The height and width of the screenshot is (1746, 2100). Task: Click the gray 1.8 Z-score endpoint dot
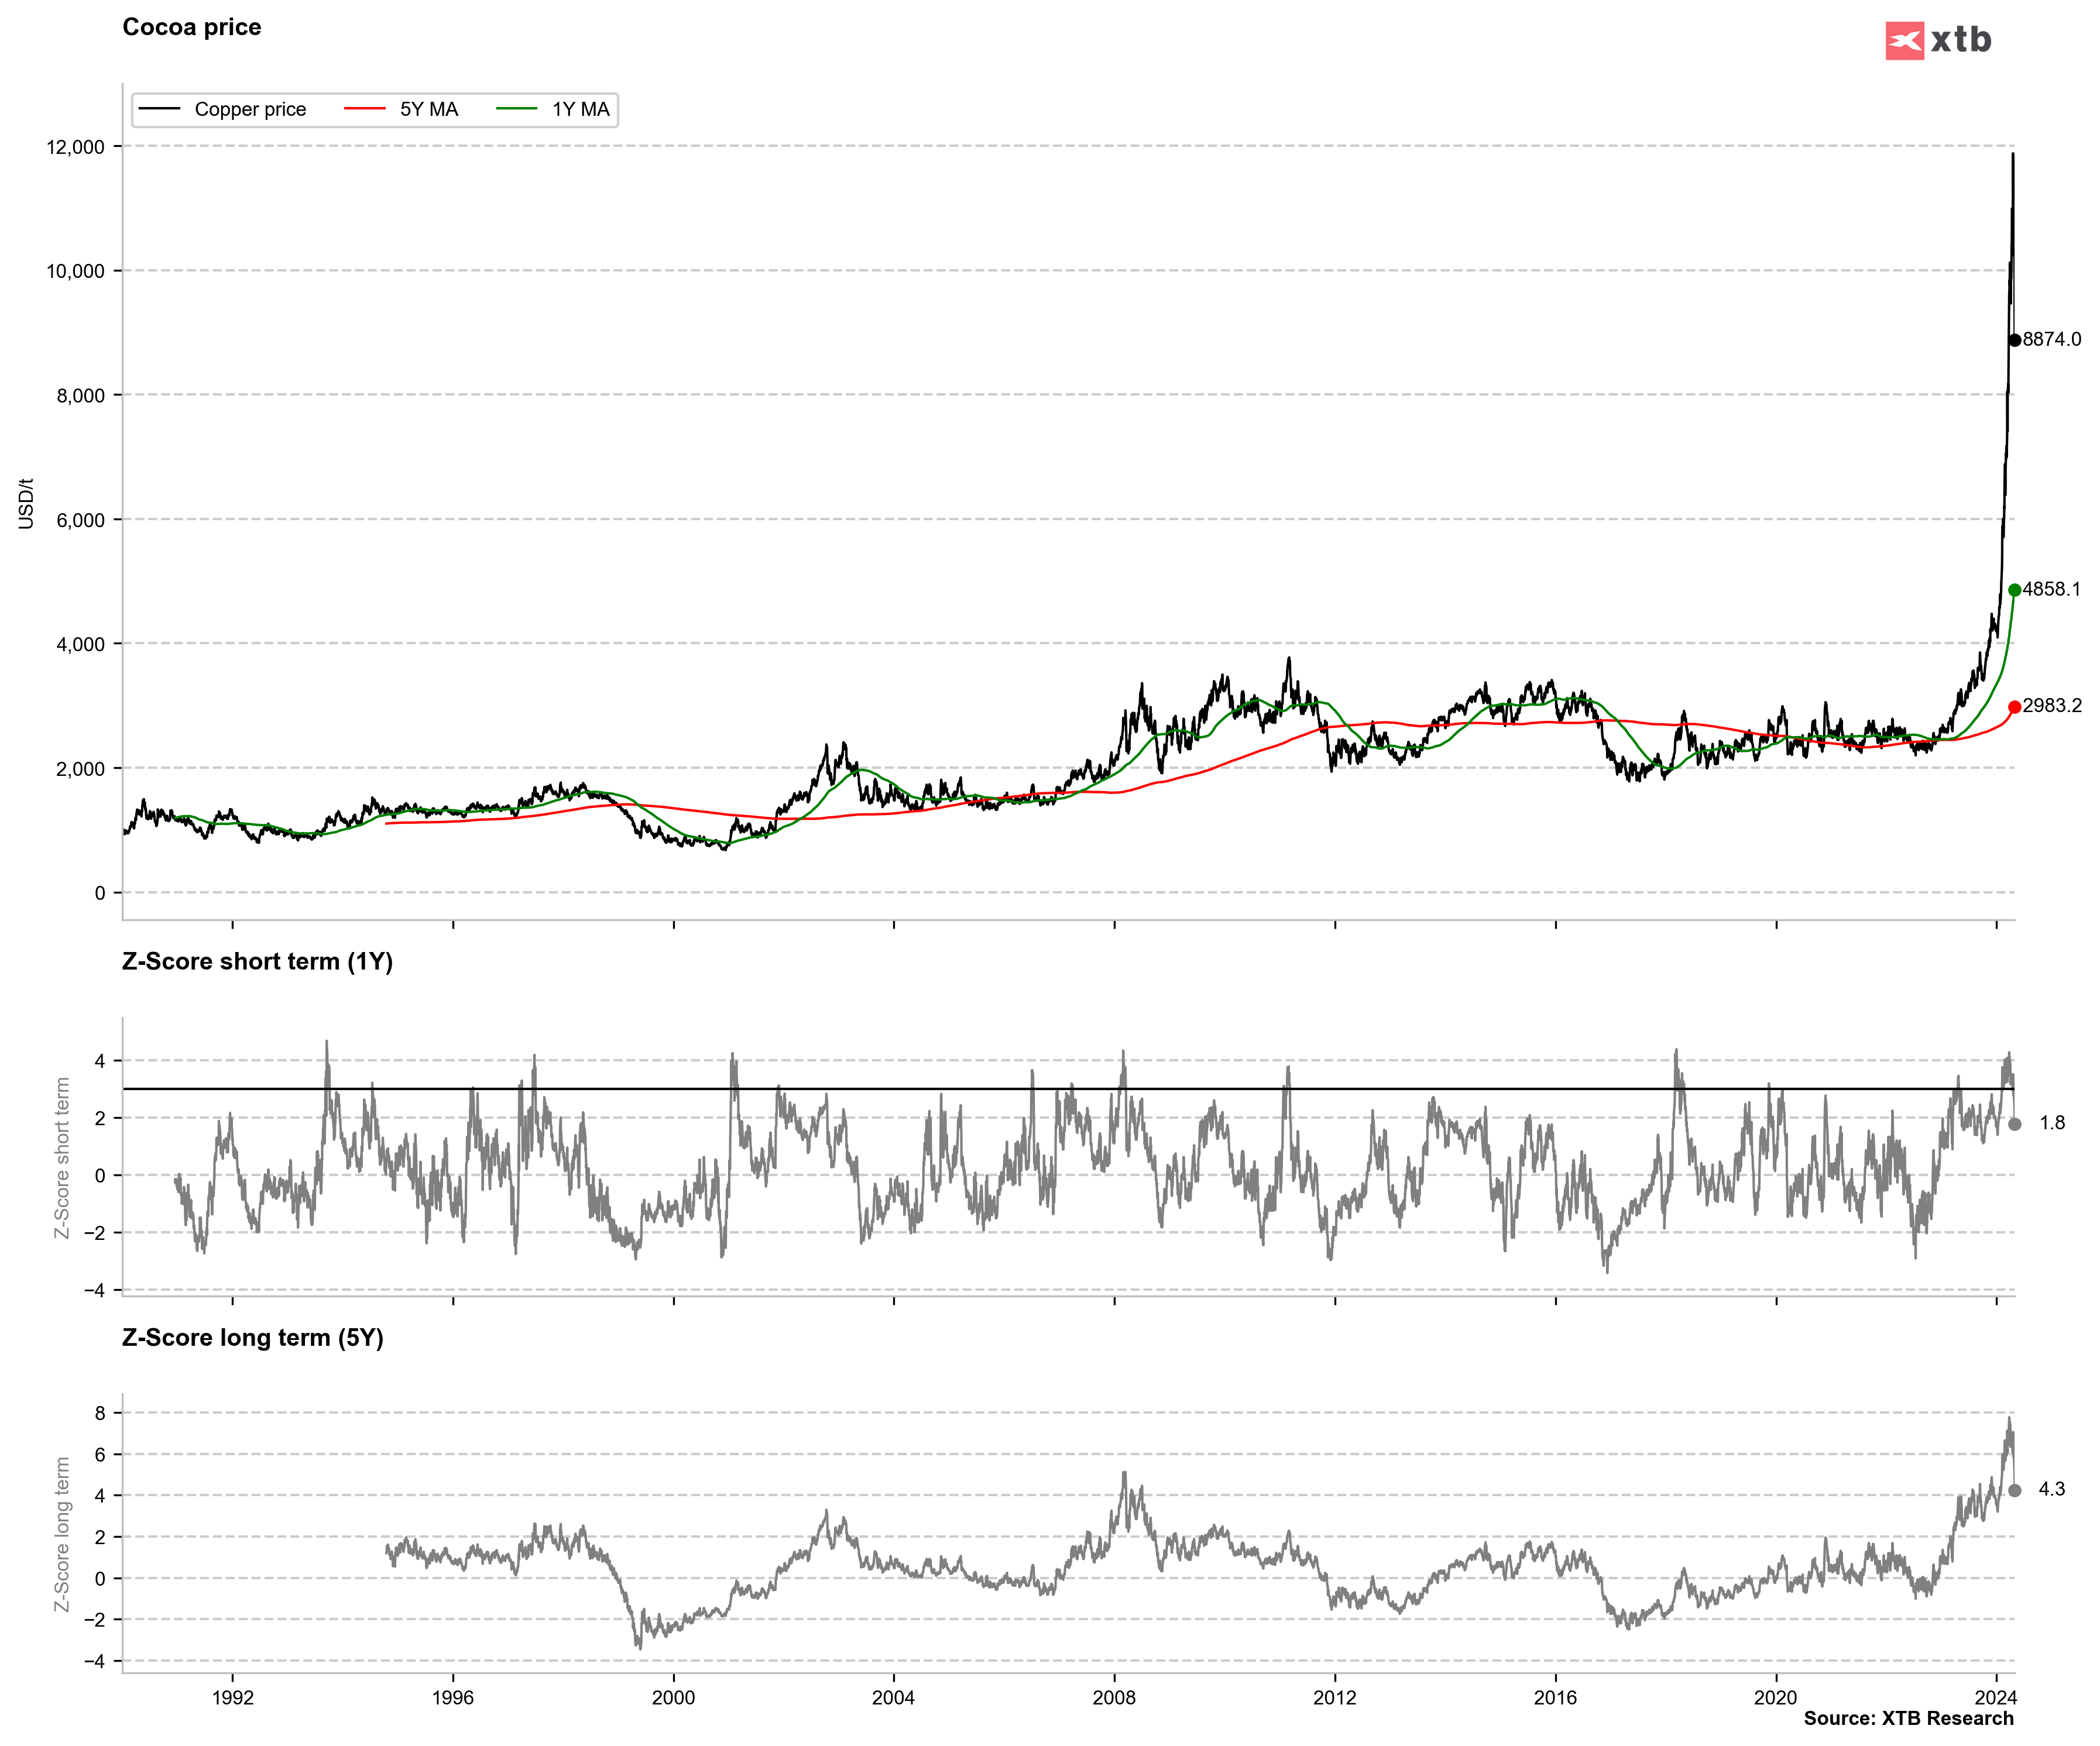2014,1124
